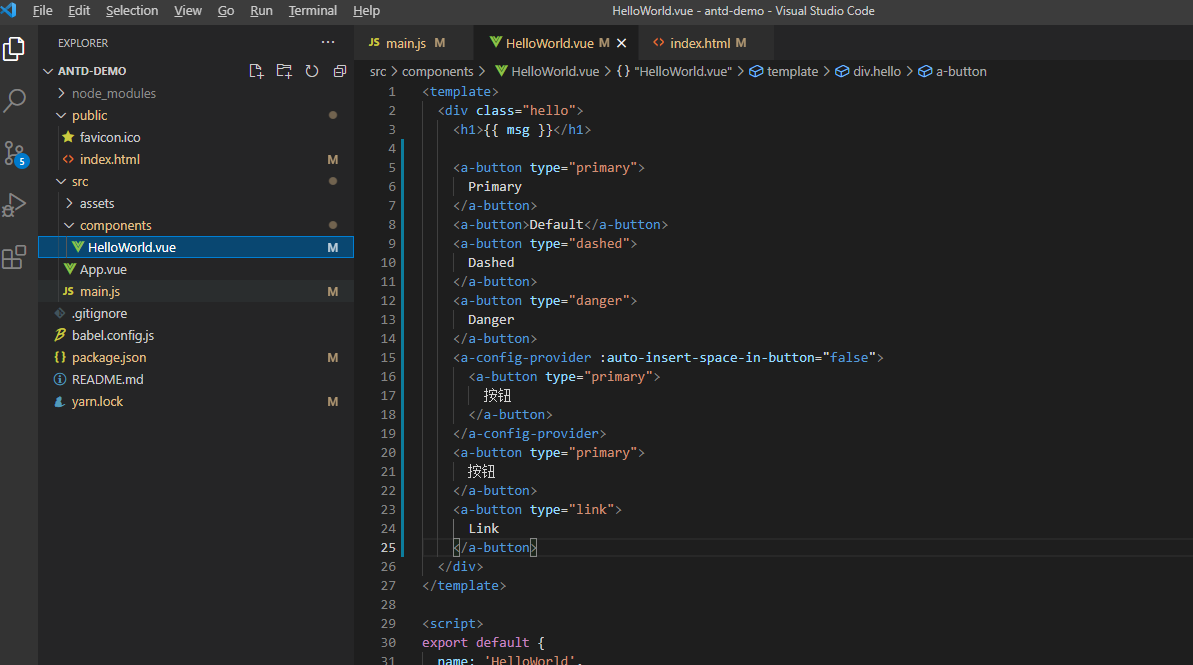Collapse the ANTD-DEMO project root
Viewport: 1193px width, 665px height.
pyautogui.click(x=91, y=71)
